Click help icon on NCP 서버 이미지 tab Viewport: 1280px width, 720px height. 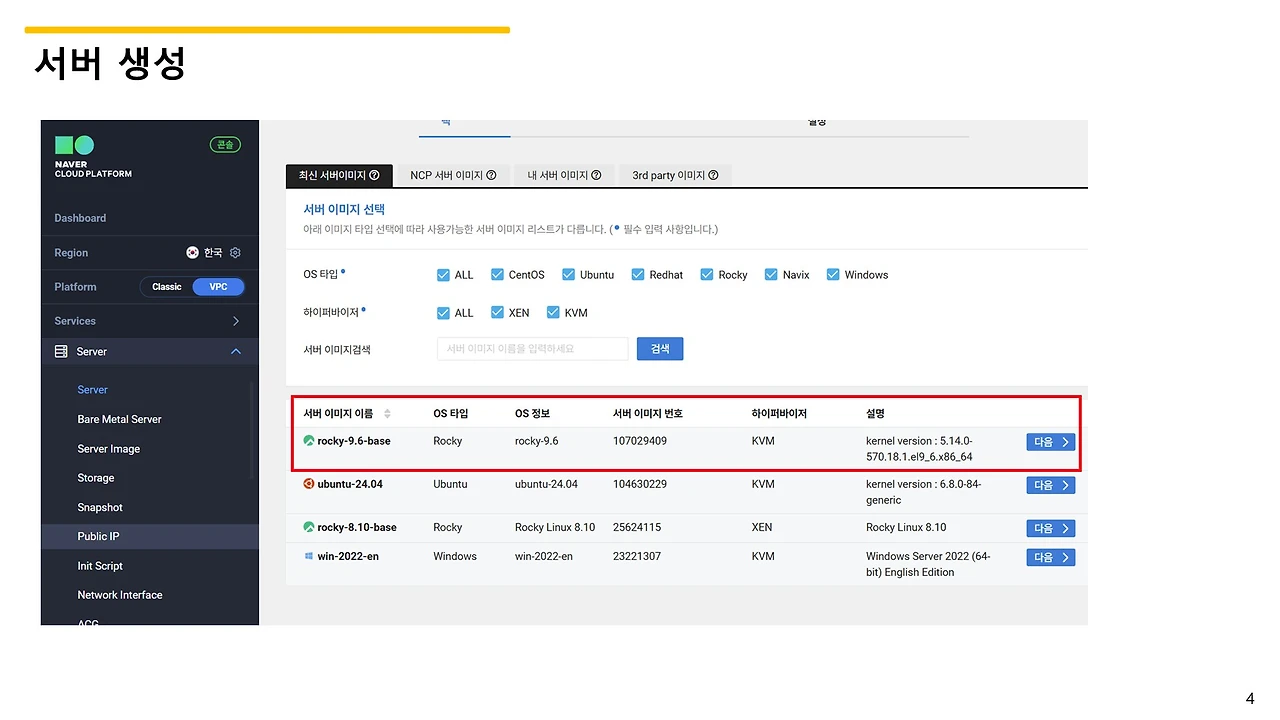[x=491, y=175]
